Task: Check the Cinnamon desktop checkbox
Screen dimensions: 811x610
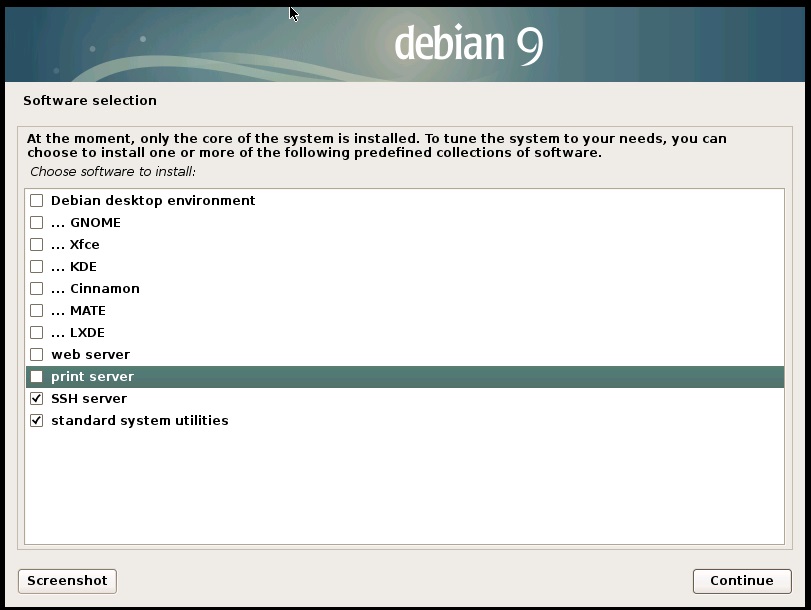Action: click(x=37, y=289)
